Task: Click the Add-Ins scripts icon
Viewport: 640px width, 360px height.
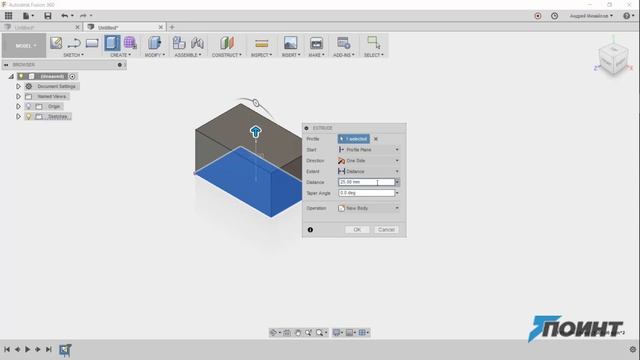Action: click(344, 43)
